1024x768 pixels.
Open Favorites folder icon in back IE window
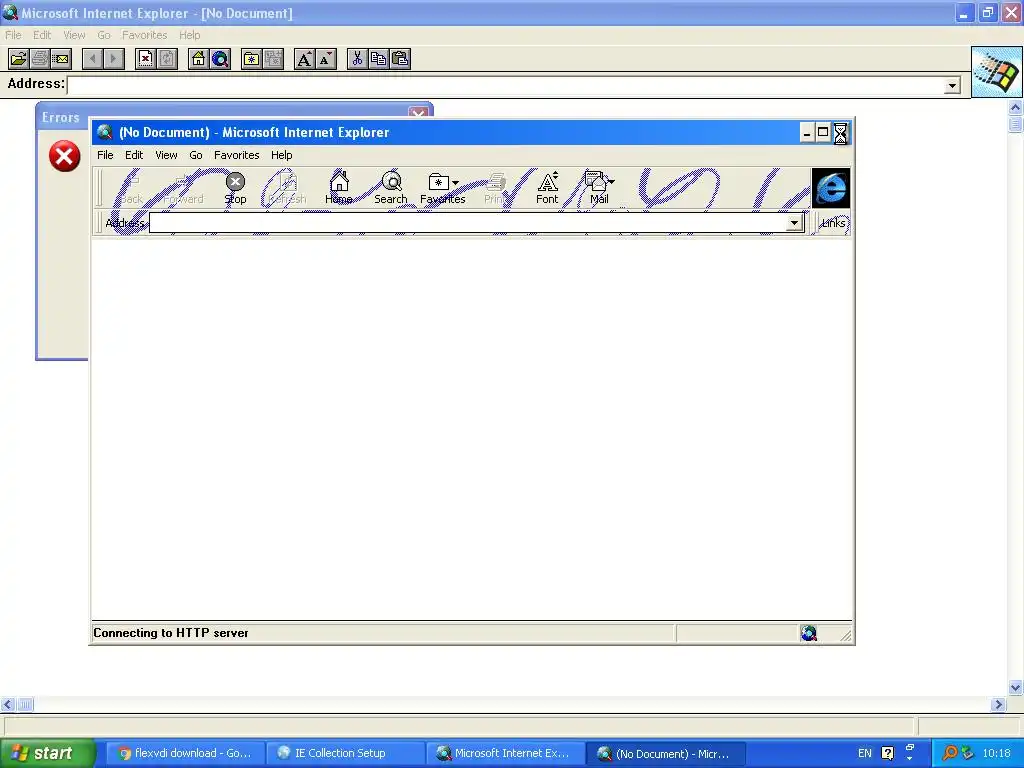point(251,59)
